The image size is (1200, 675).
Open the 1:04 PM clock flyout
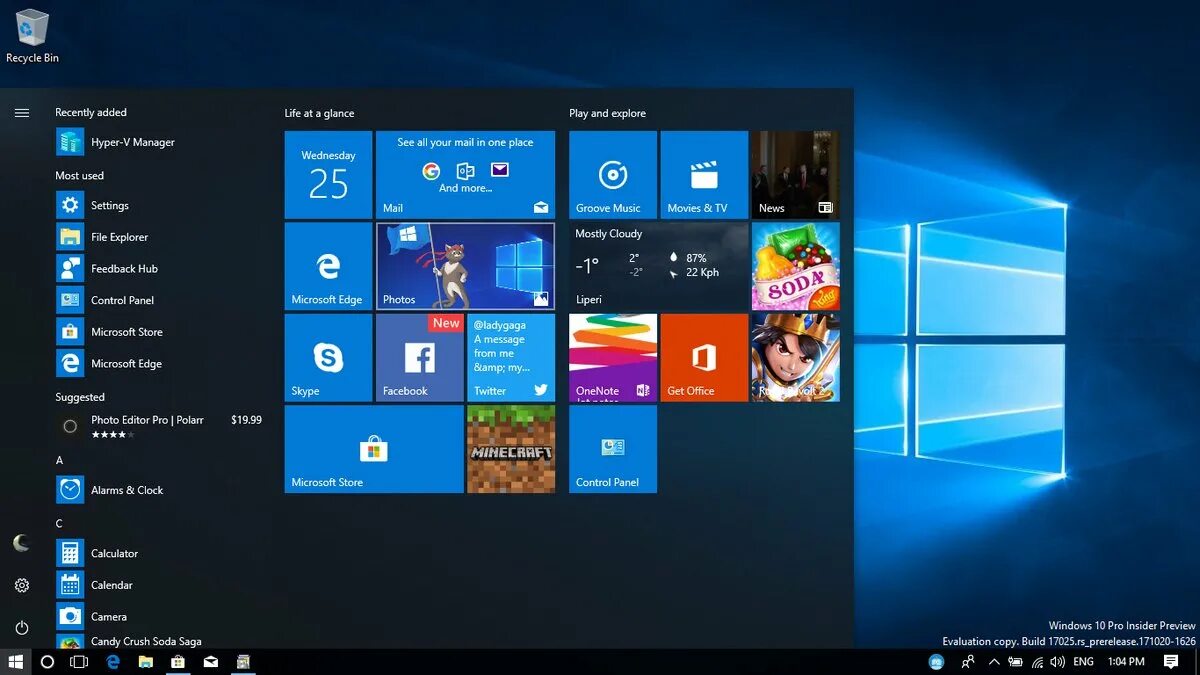tap(1127, 662)
